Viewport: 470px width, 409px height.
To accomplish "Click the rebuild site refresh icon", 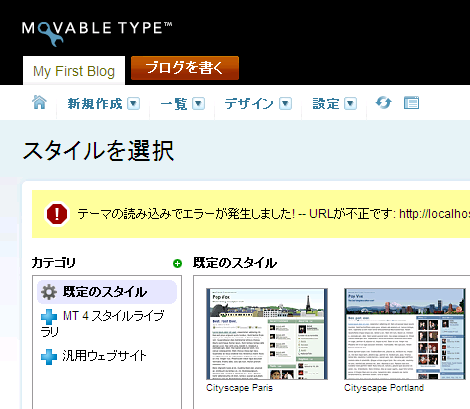I will tap(383, 103).
